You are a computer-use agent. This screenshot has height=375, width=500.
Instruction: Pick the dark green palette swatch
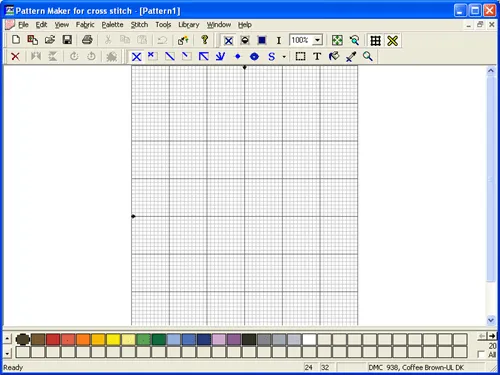(159, 339)
